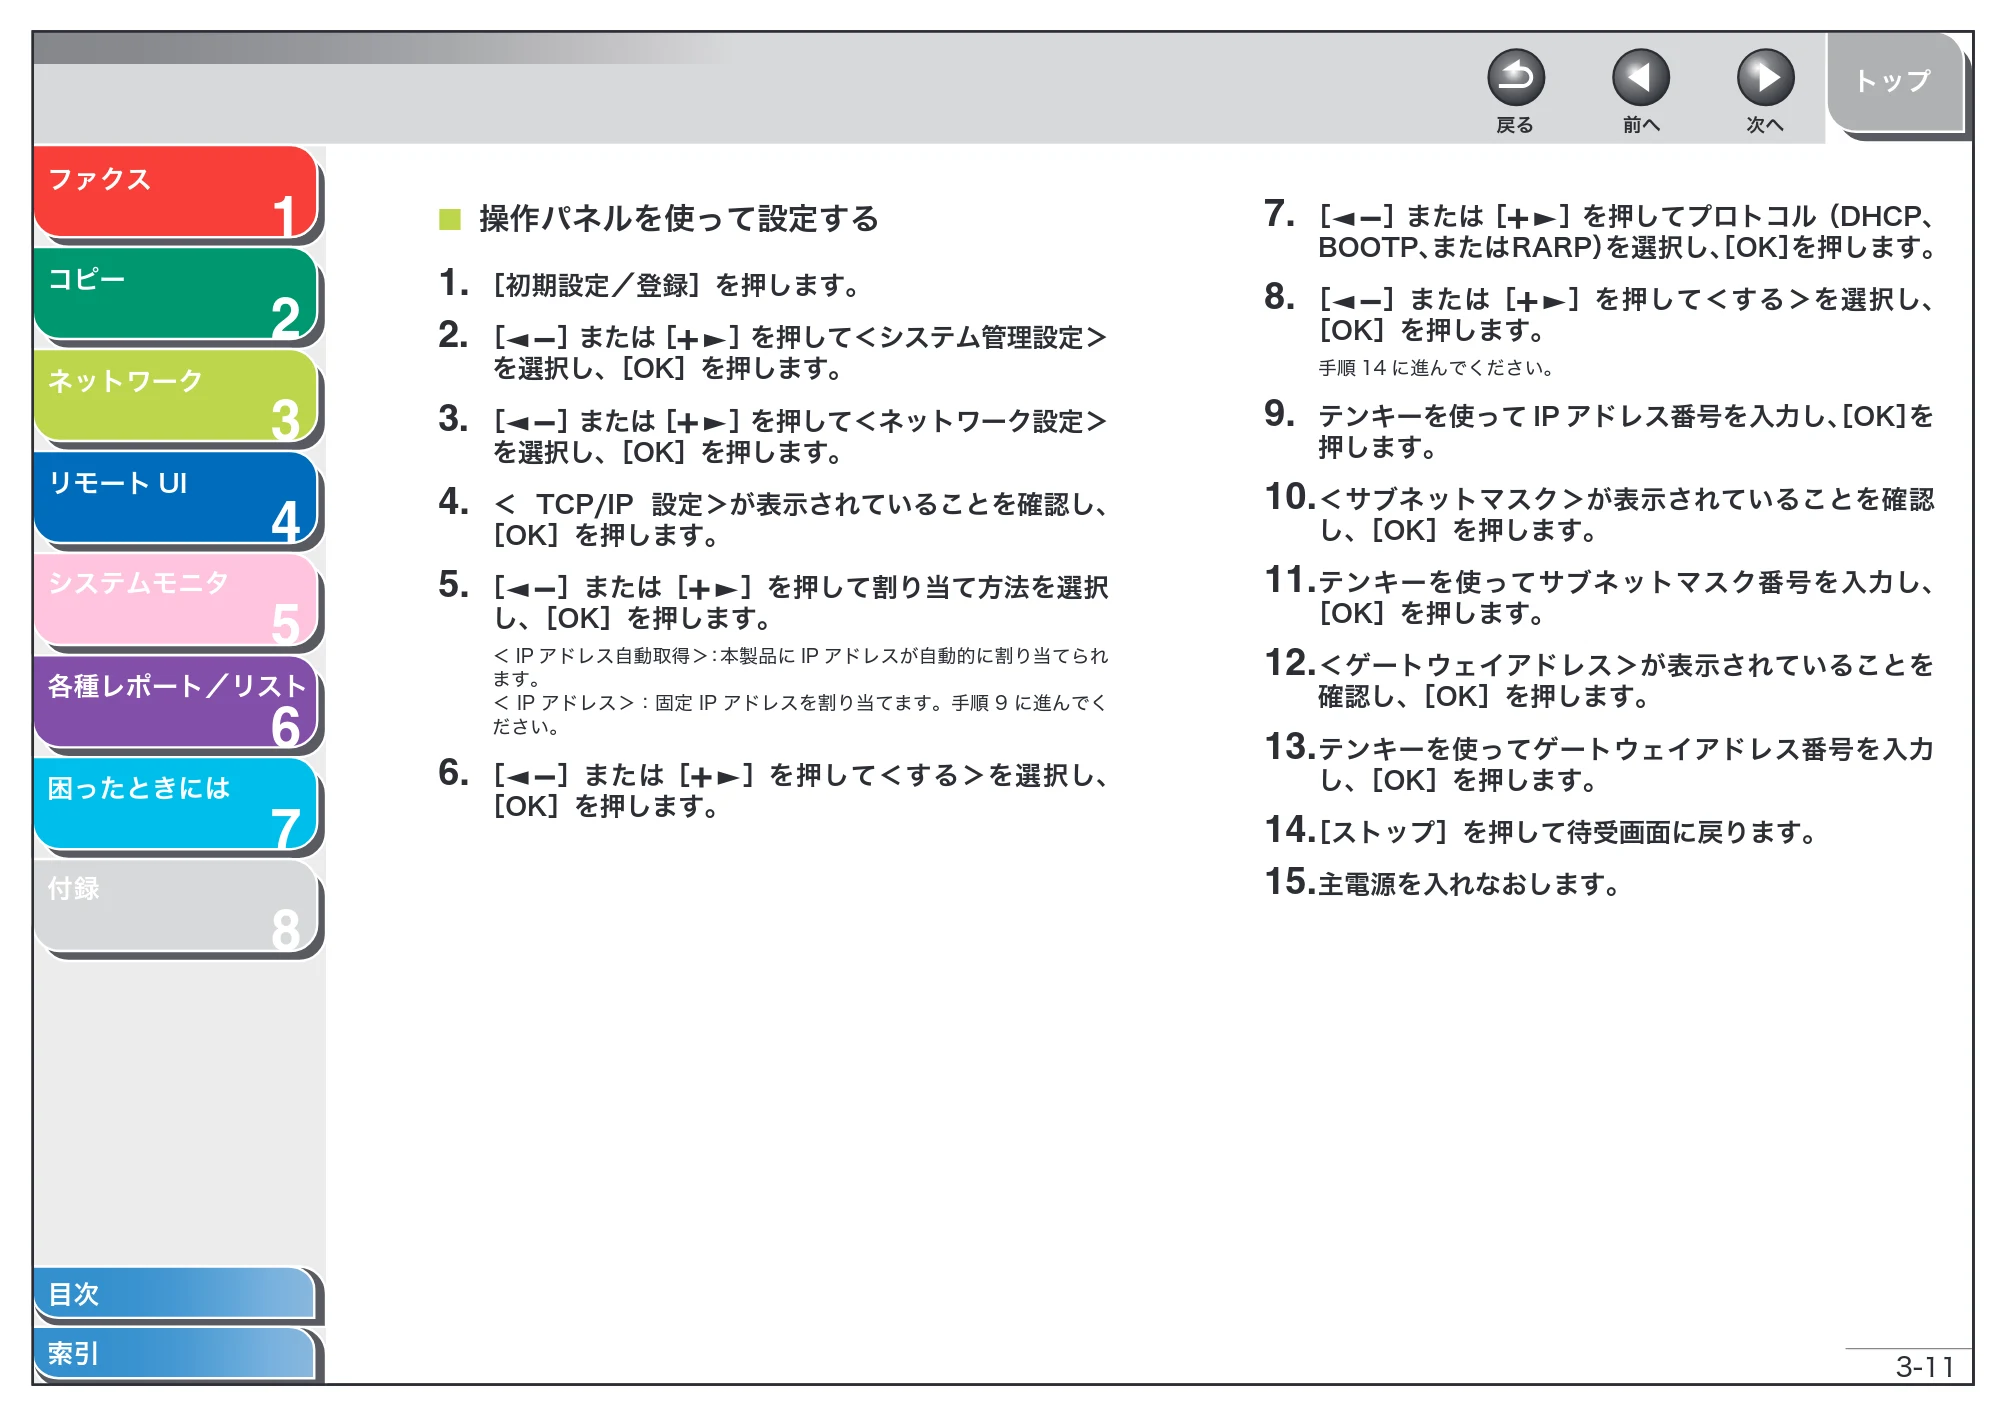
Task: Open chapter 1 ファクス tab
Action: point(176,192)
